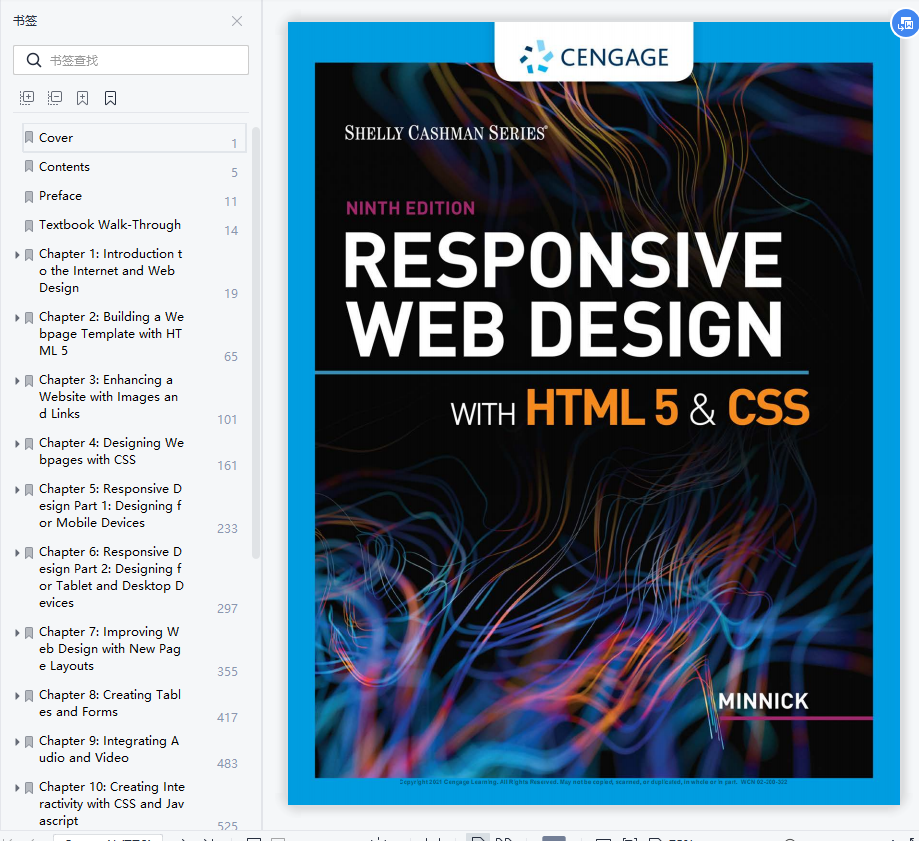The height and width of the screenshot is (841, 919).
Task: Select Chapter 4: Designing Webpages with CSS
Action: coord(111,451)
